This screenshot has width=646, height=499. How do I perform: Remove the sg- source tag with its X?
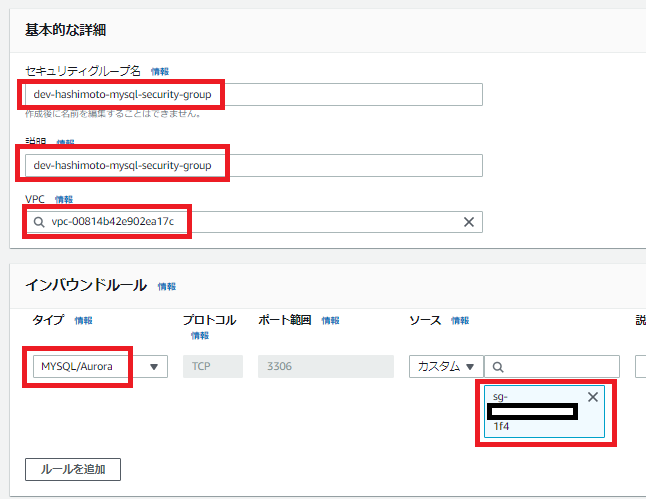593,397
